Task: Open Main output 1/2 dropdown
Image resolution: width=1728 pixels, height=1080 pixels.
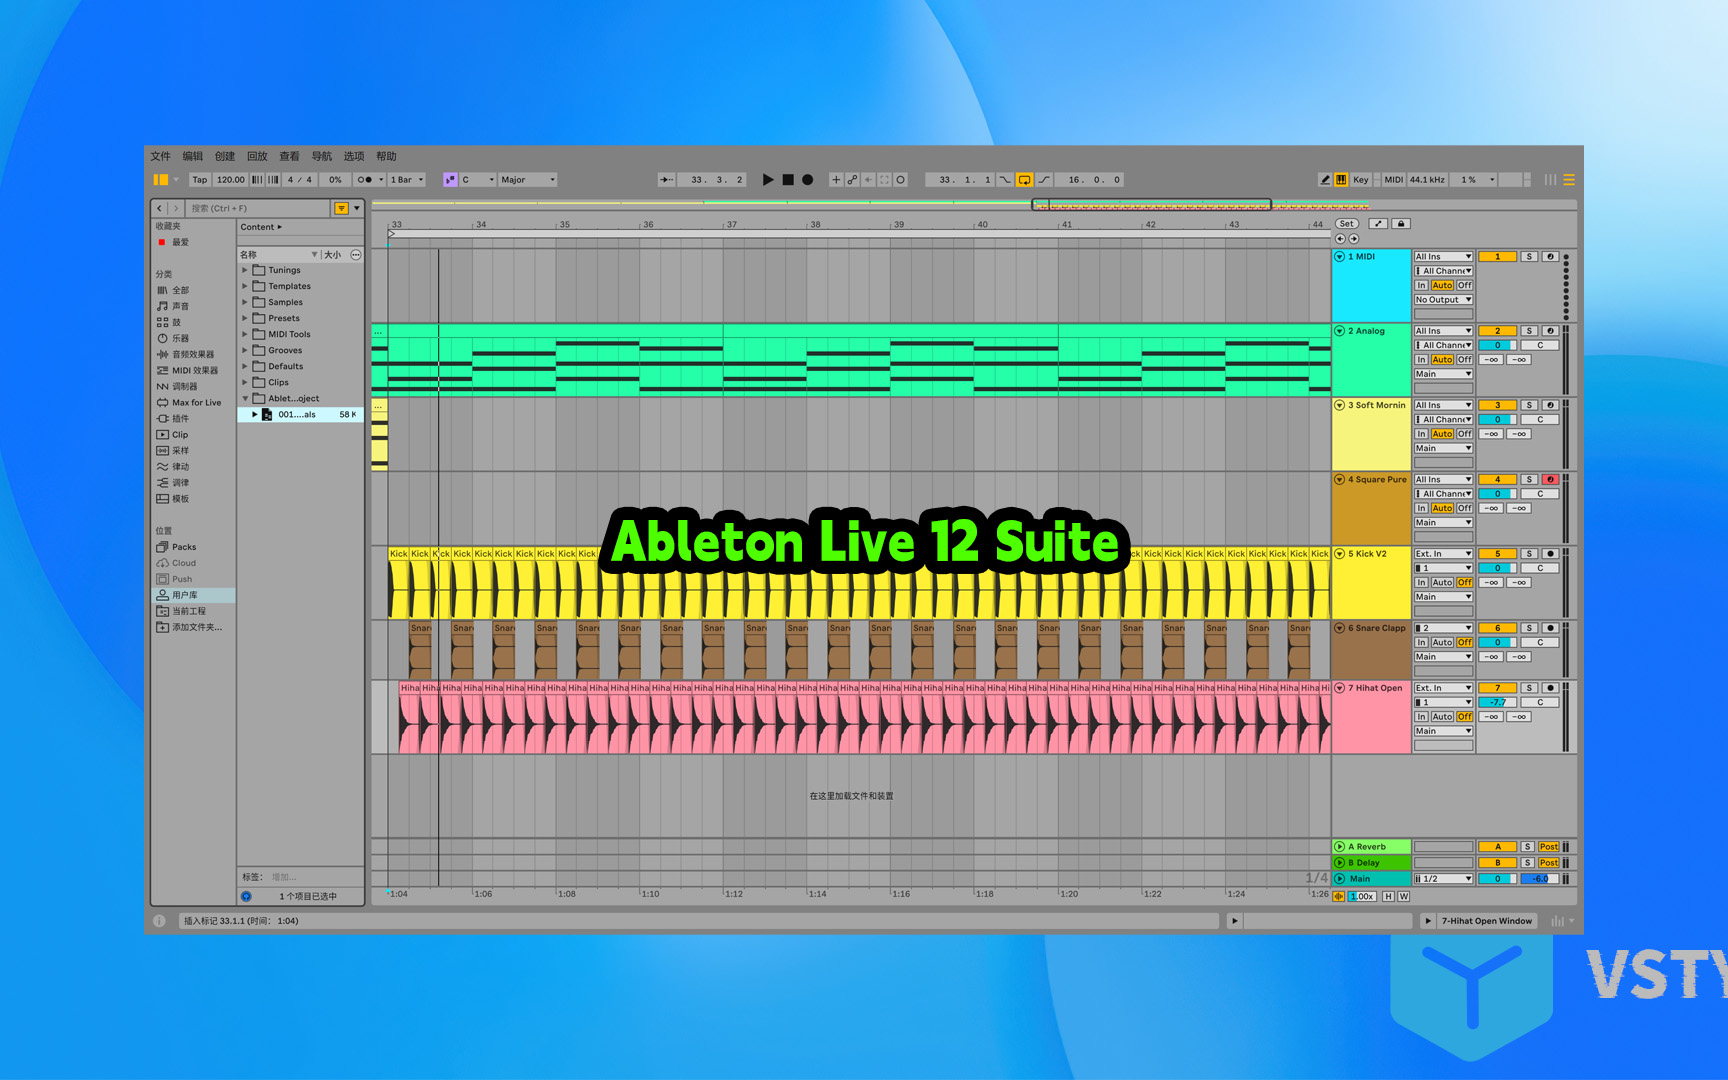Action: (1443, 879)
